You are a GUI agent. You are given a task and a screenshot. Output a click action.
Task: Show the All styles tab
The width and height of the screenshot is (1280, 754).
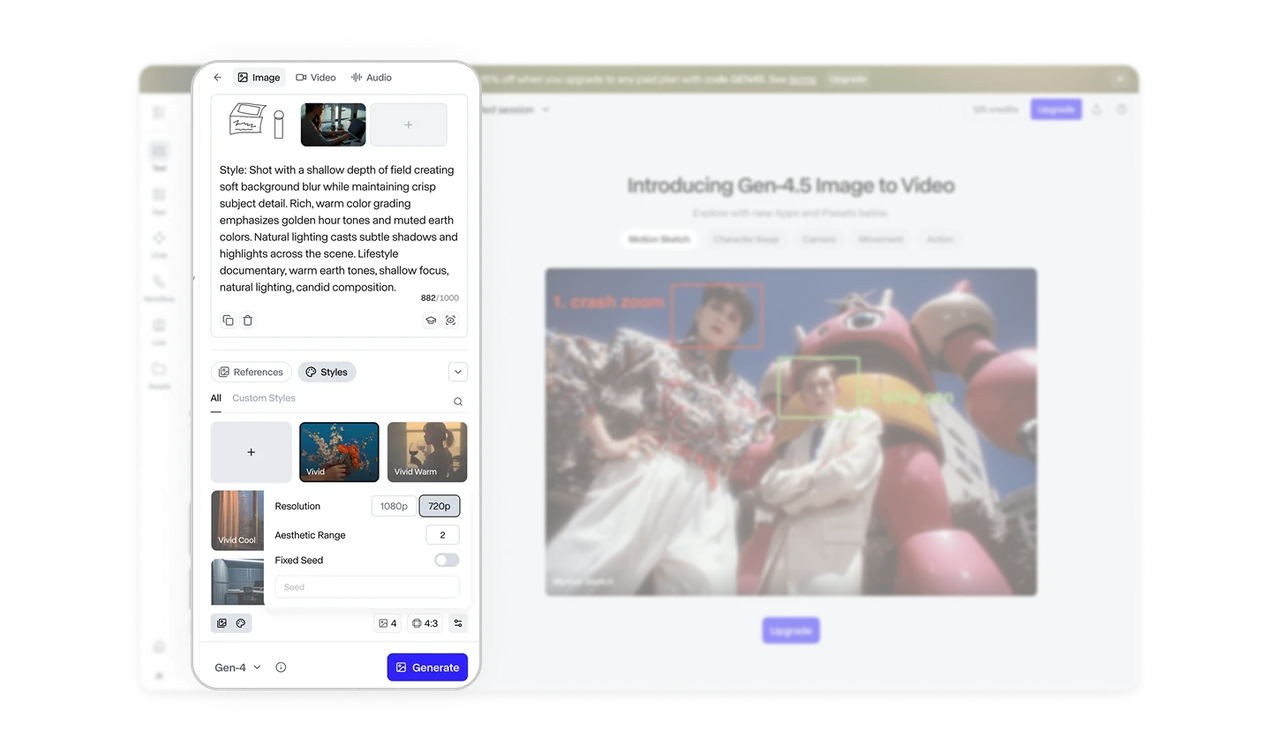coord(216,398)
